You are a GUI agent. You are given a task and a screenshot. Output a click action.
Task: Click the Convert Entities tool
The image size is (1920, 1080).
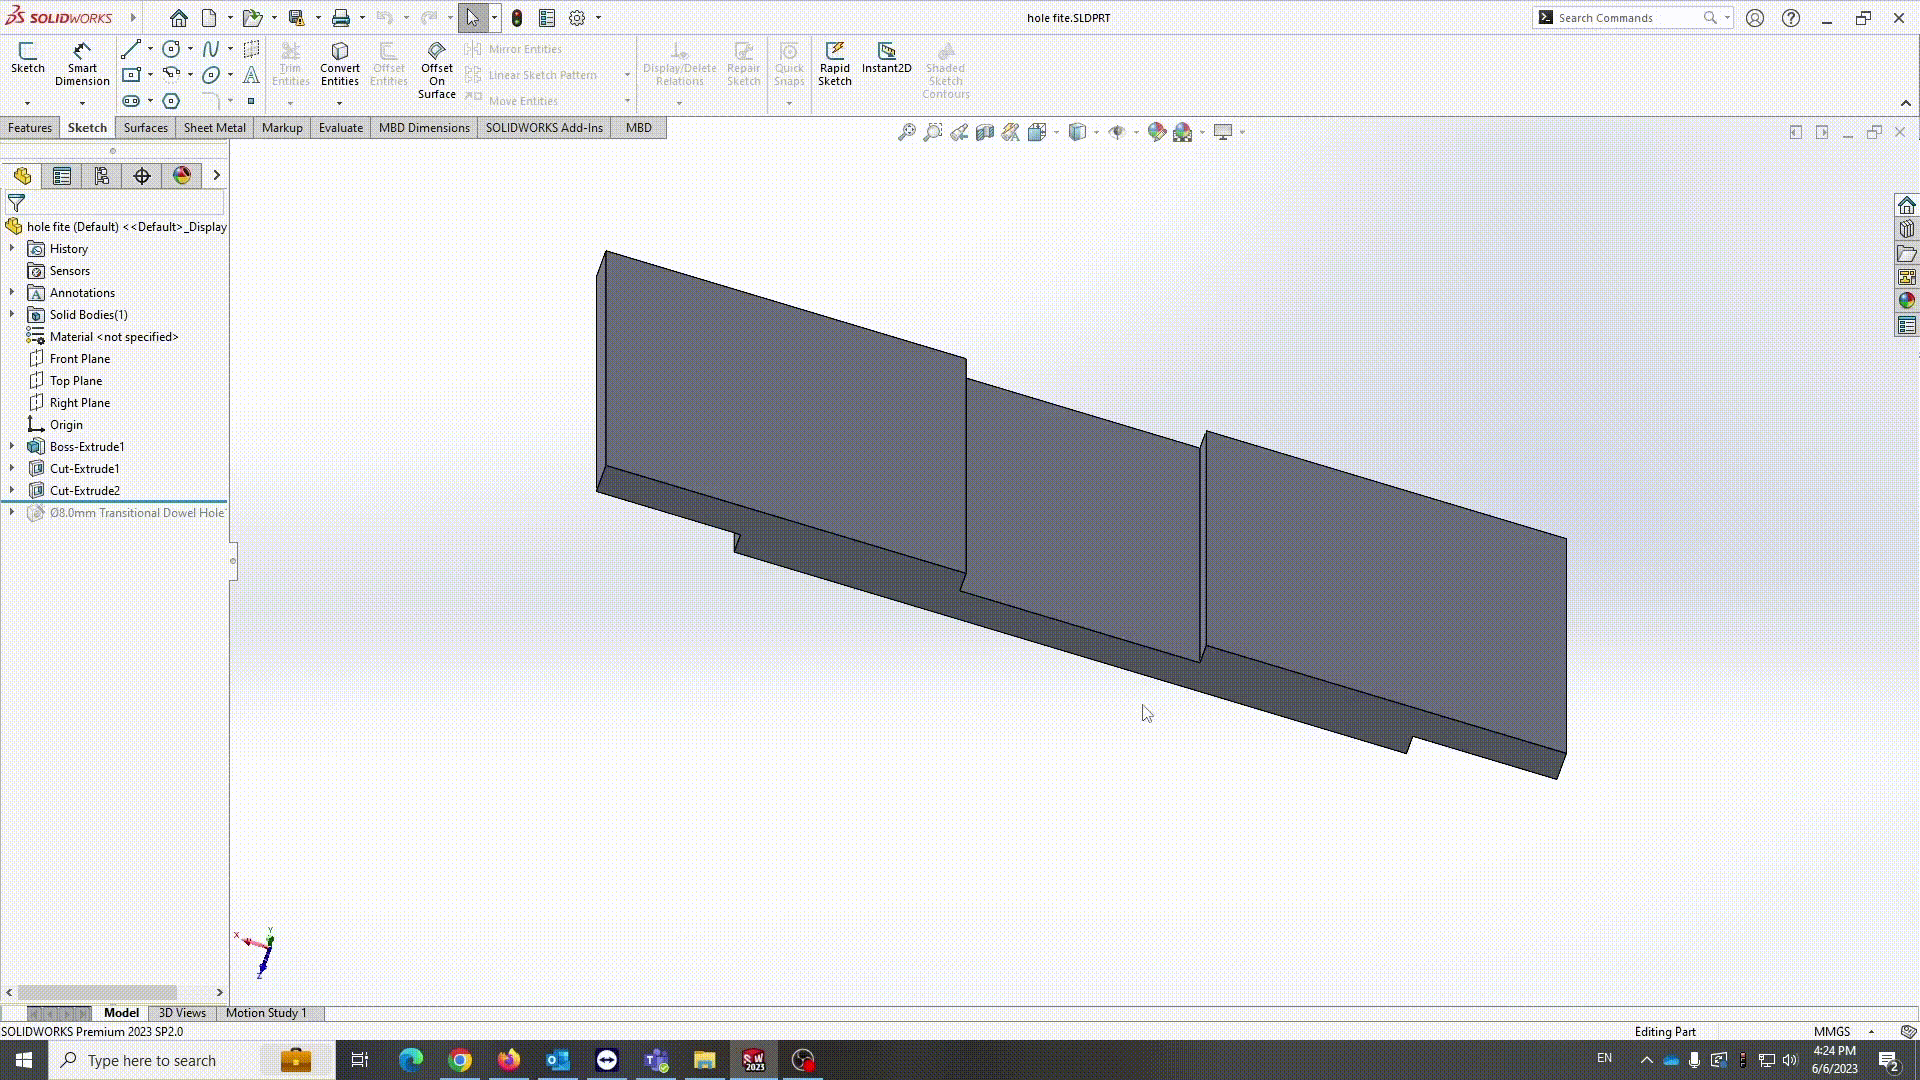point(339,64)
